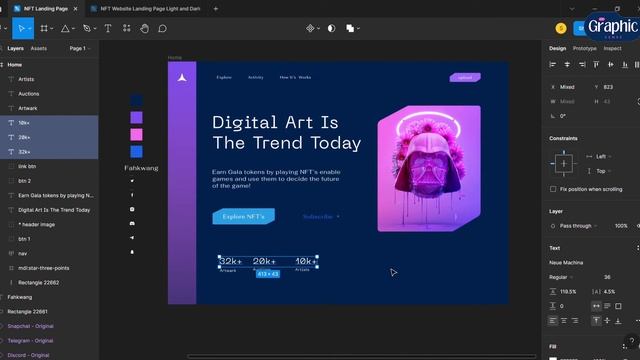
Task: Open the Regular font weight dropdown
Action: point(561,277)
